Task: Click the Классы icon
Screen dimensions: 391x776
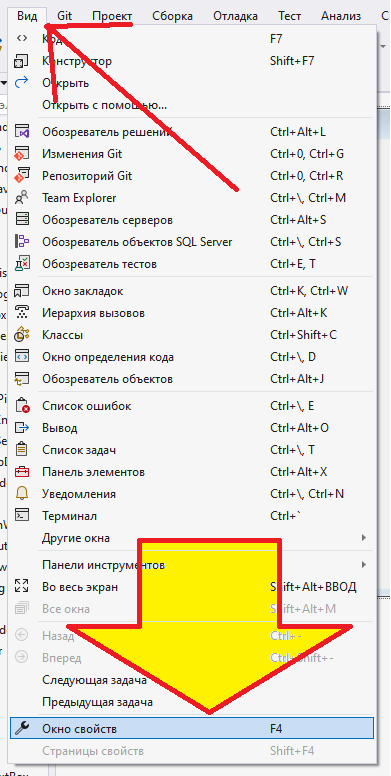Action: (22, 335)
